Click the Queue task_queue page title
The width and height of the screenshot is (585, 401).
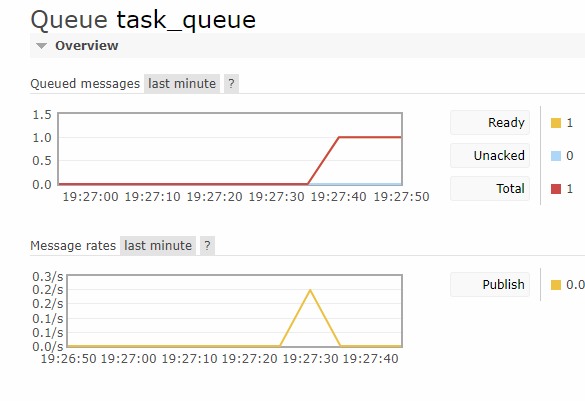tap(143, 19)
